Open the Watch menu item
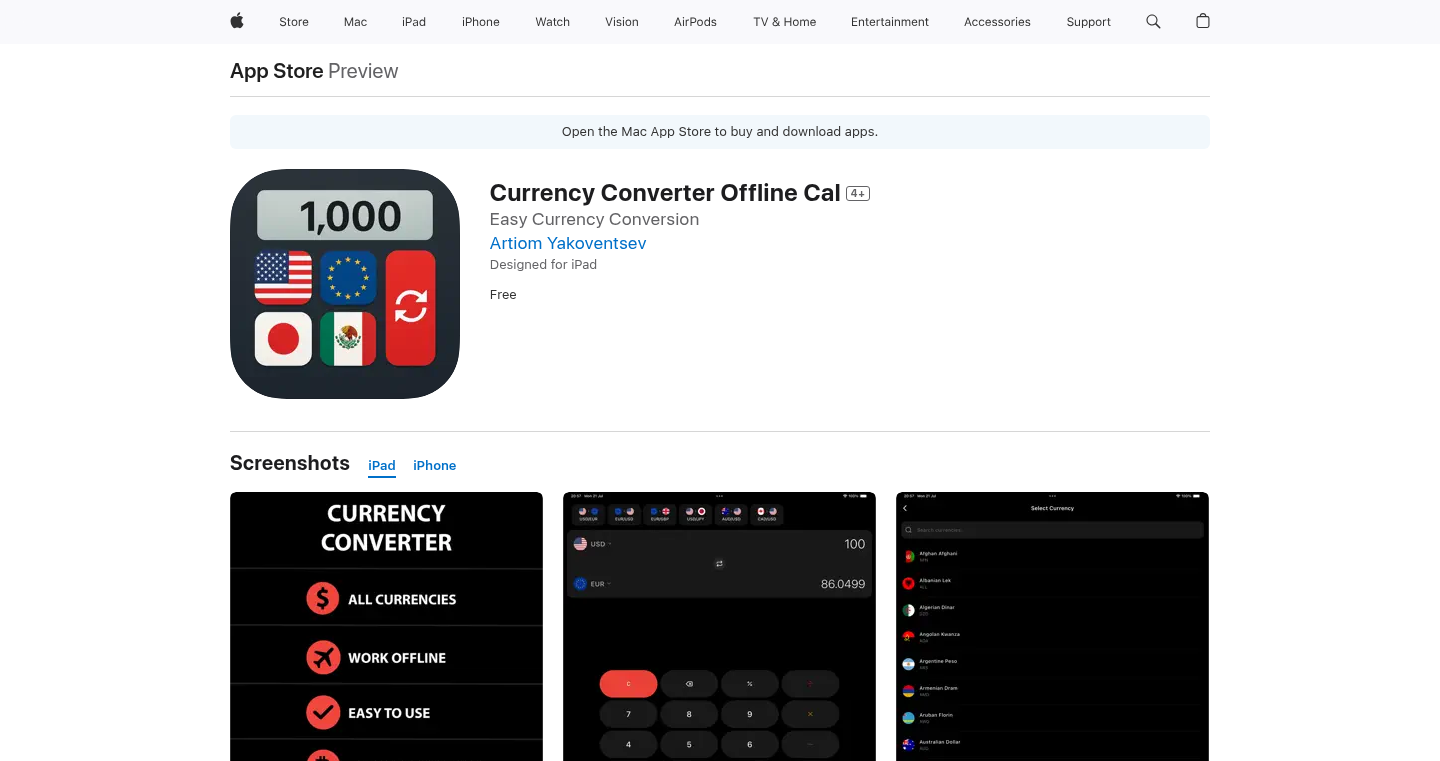Viewport: 1440px width, 761px height. (552, 22)
